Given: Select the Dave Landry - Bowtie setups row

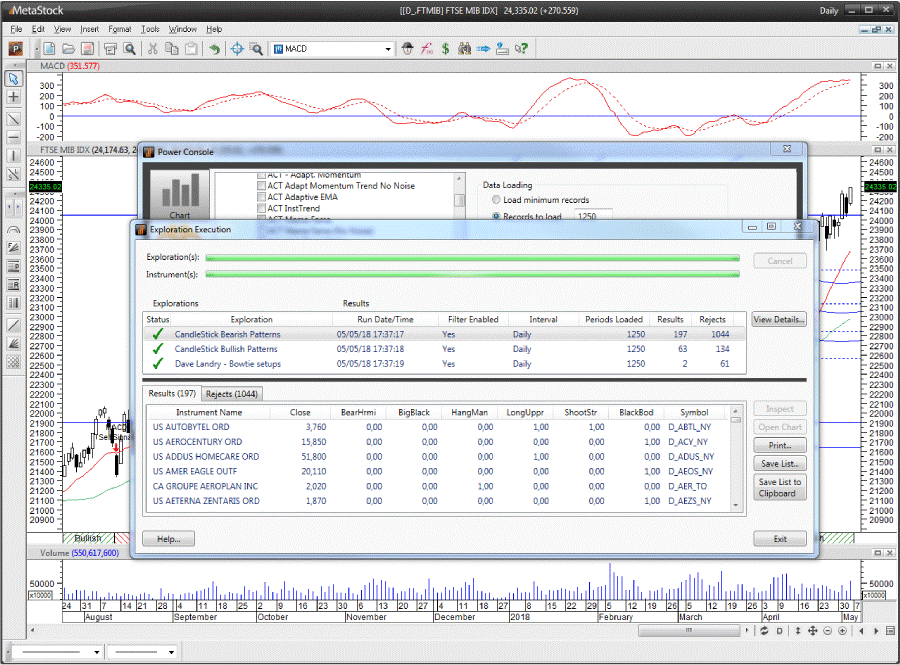Looking at the screenshot, I should click(444, 364).
